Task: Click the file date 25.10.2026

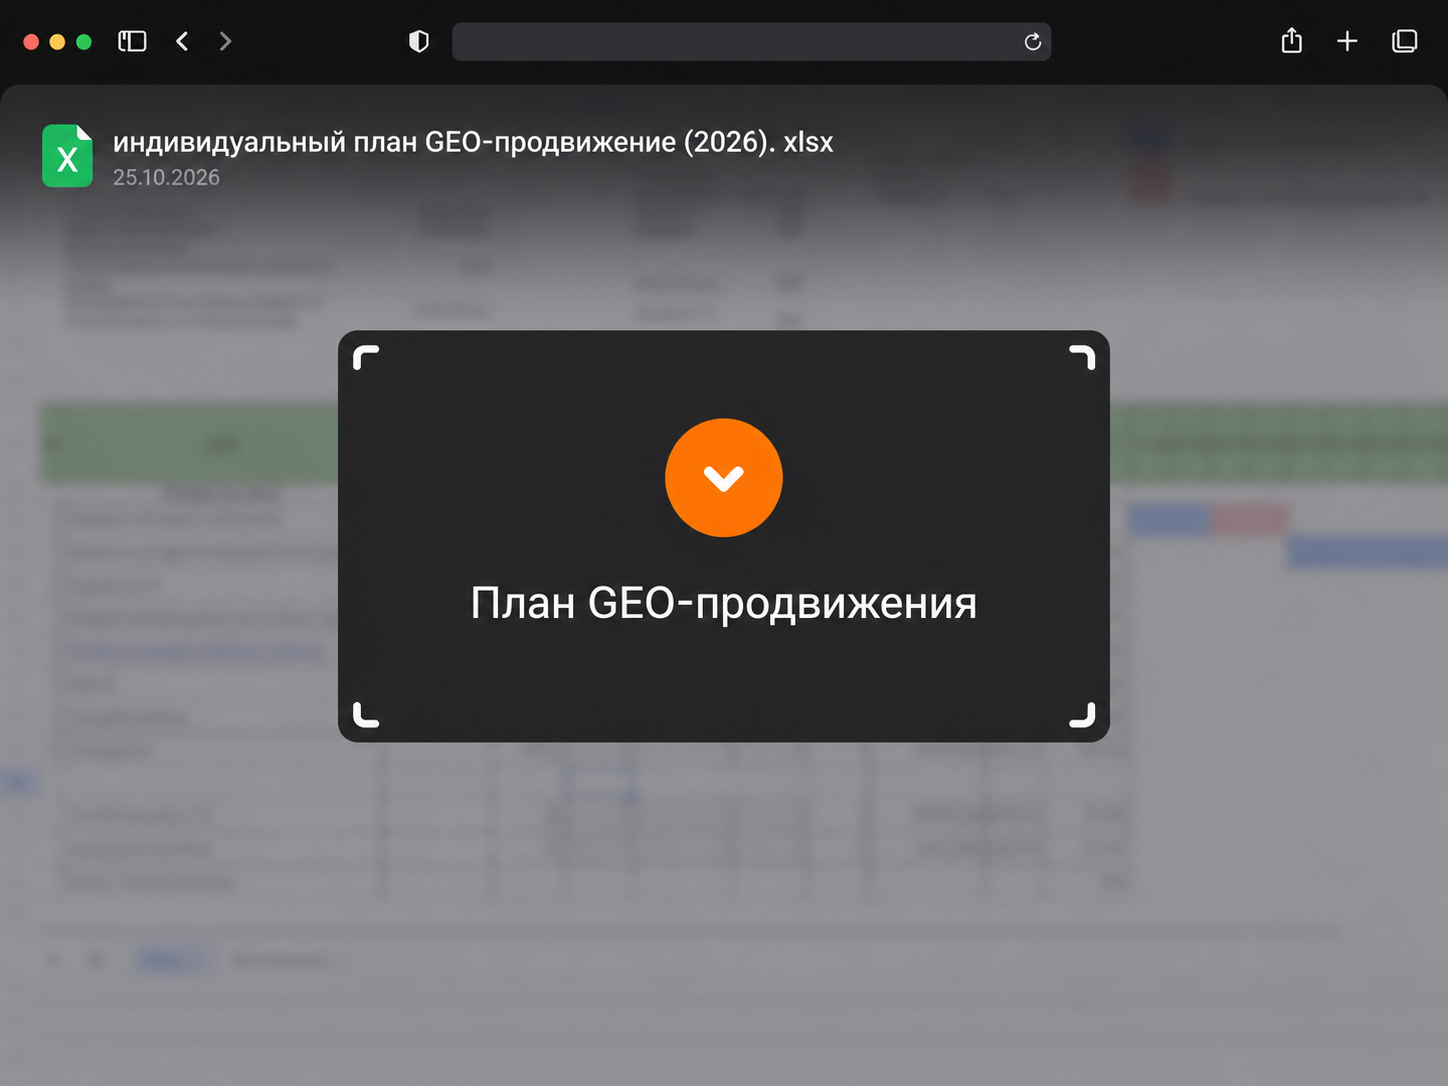Action: point(166,177)
